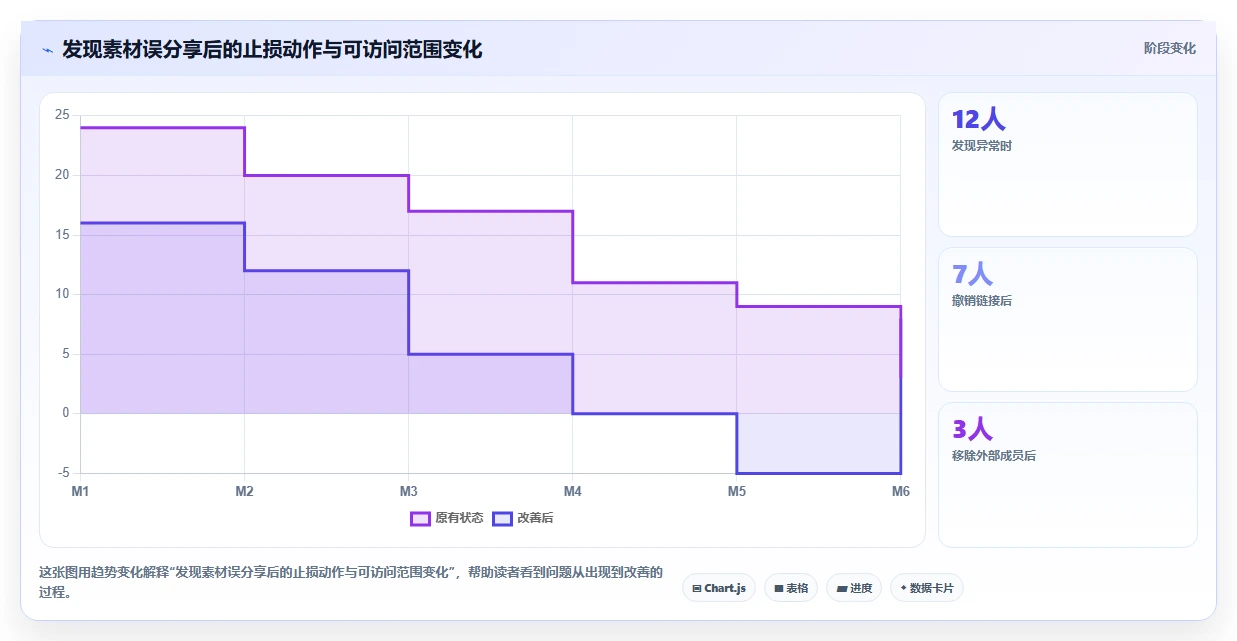Click the icon inside the 数据卡片 chip
The width and height of the screenshot is (1237, 641).
903,588
